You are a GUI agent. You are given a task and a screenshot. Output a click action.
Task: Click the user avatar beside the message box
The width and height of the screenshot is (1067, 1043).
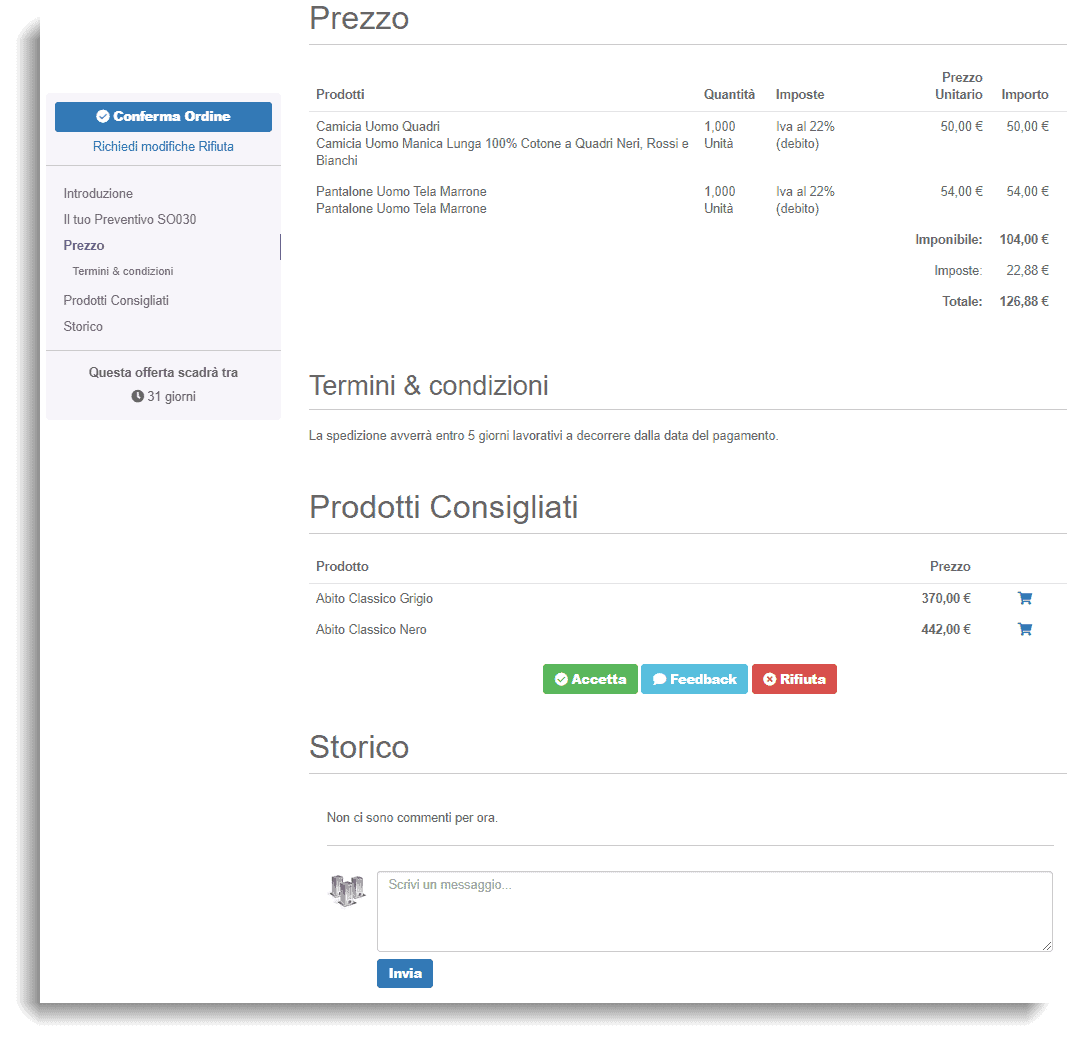coord(347,890)
